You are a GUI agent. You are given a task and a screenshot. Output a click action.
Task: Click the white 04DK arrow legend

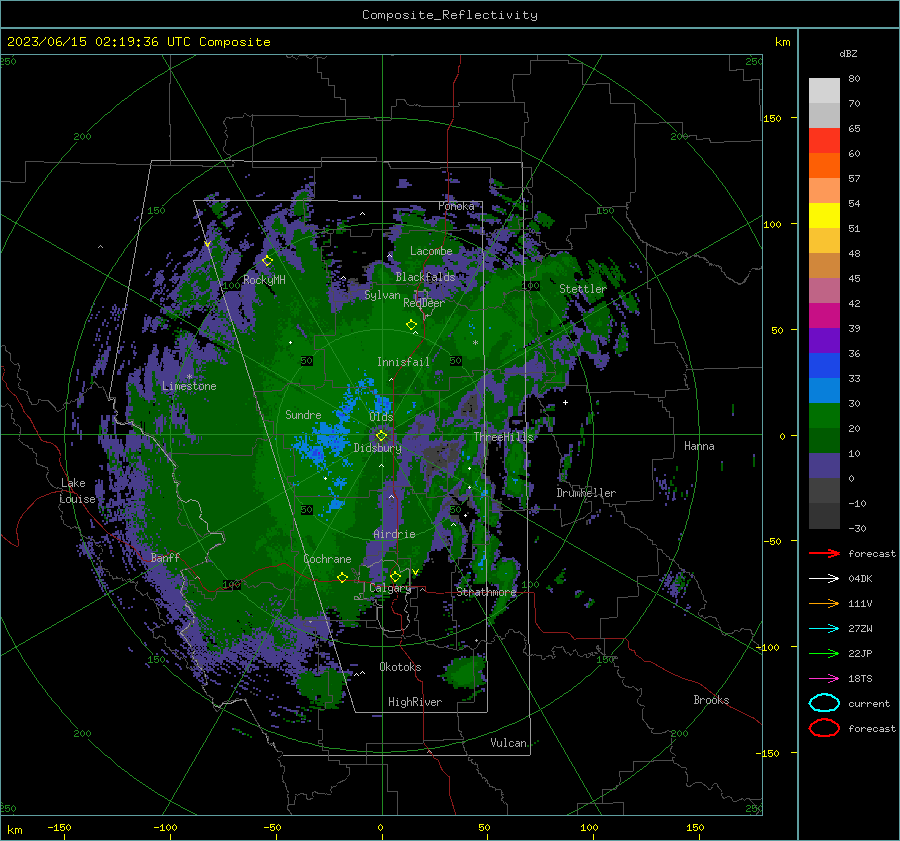click(x=824, y=579)
